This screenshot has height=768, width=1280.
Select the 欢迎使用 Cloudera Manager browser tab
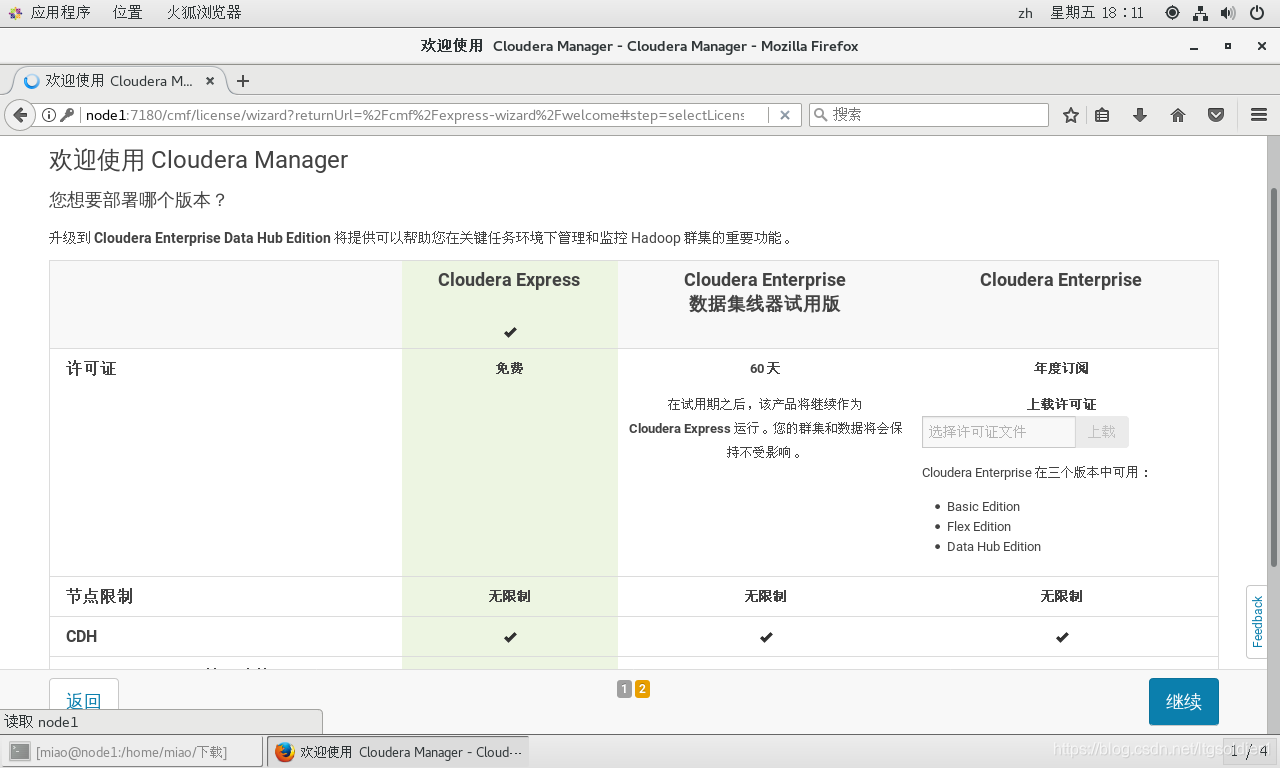[x=117, y=81]
